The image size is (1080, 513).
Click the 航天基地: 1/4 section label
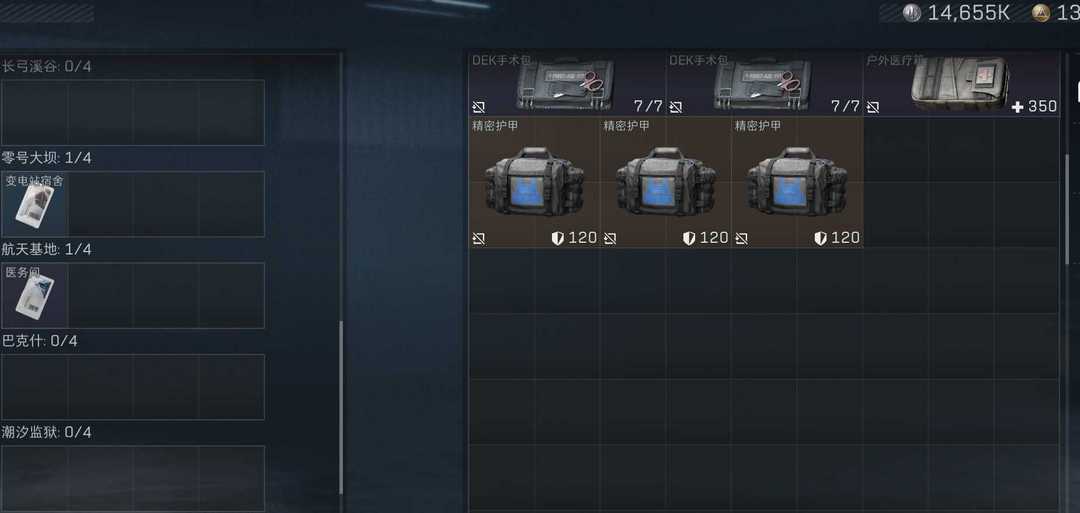[x=47, y=249]
